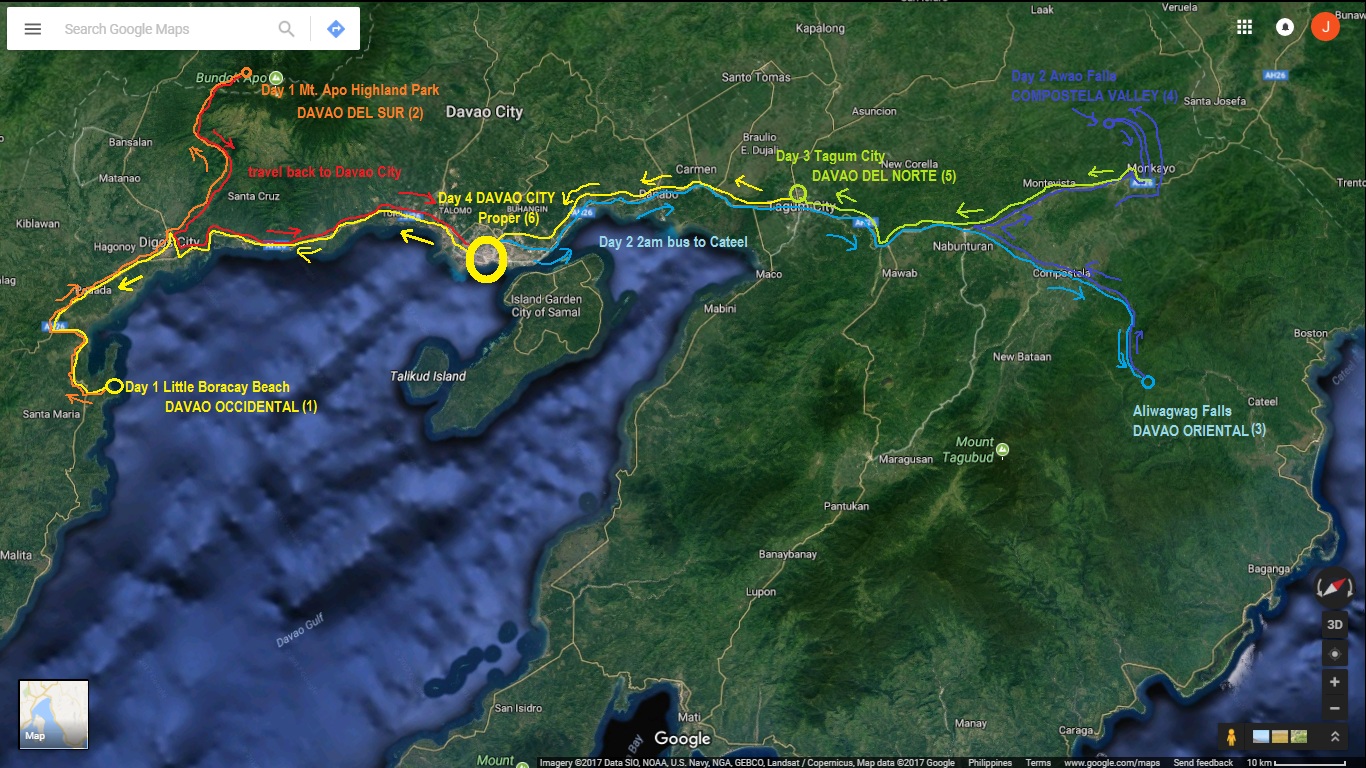1366x768 pixels.
Task: Show your location with the target icon
Action: (x=1335, y=654)
